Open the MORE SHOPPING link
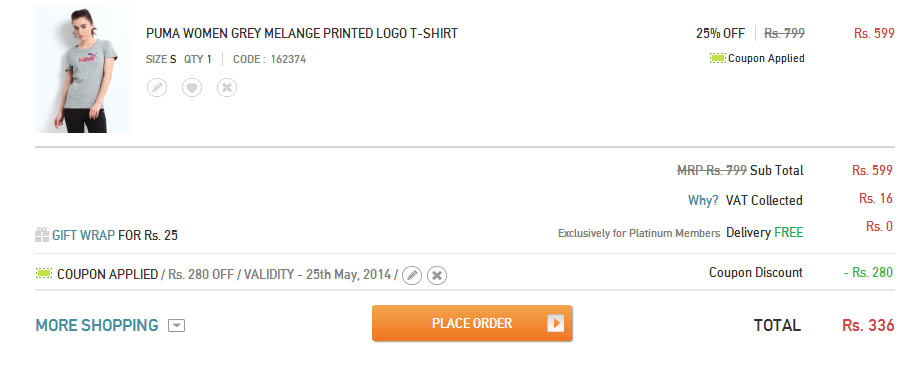 click(x=97, y=325)
